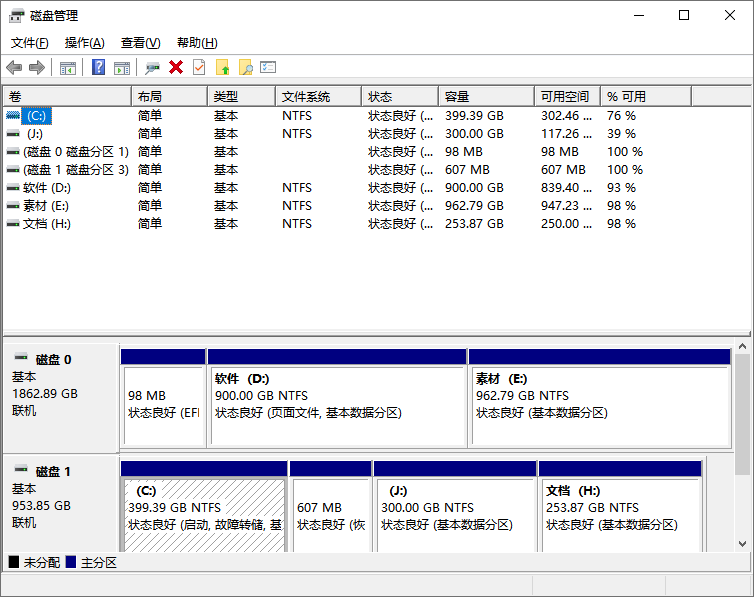Click the scroll up arrow of disk pane

[x=742, y=346]
